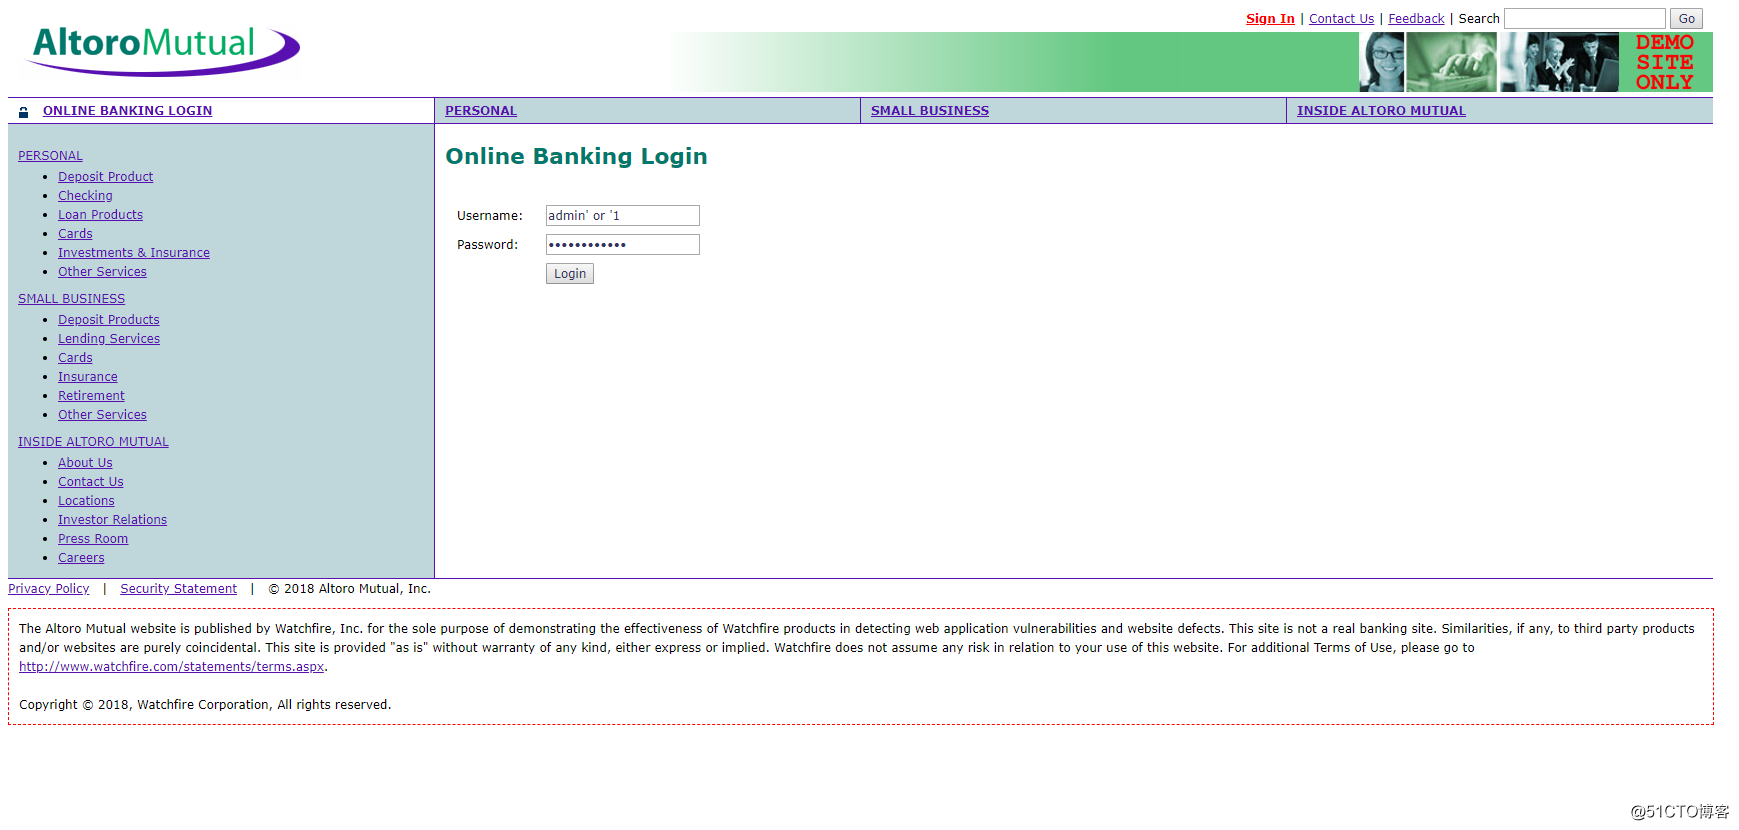Open Investments & Insurance link
The width and height of the screenshot is (1739, 830).
134,253
